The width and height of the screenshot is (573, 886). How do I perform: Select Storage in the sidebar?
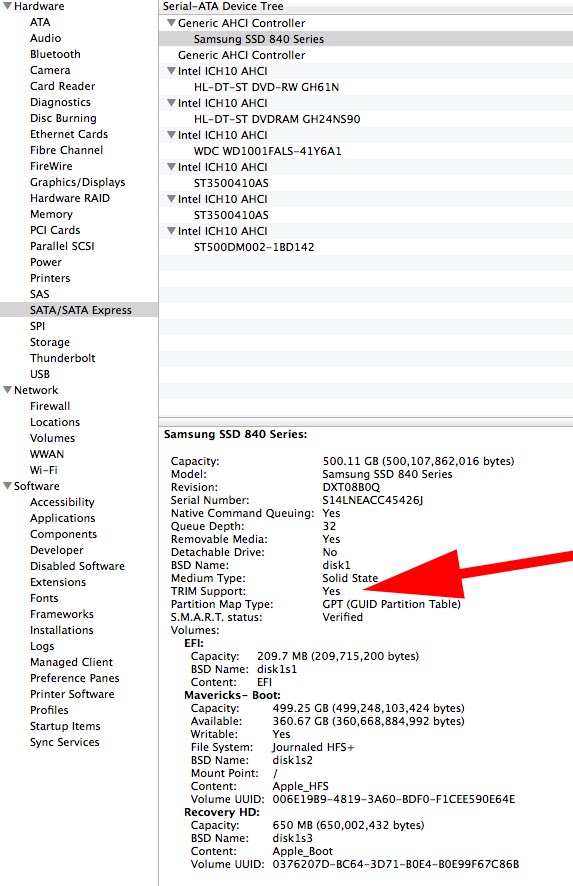[50, 342]
